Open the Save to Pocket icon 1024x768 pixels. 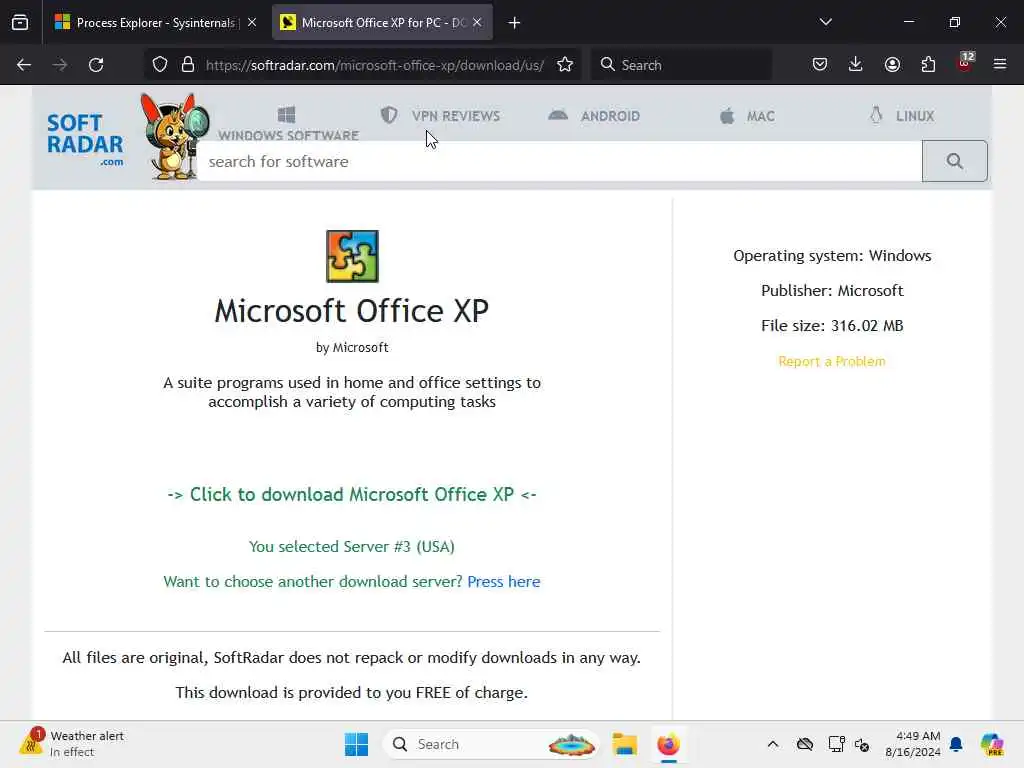[820, 64]
